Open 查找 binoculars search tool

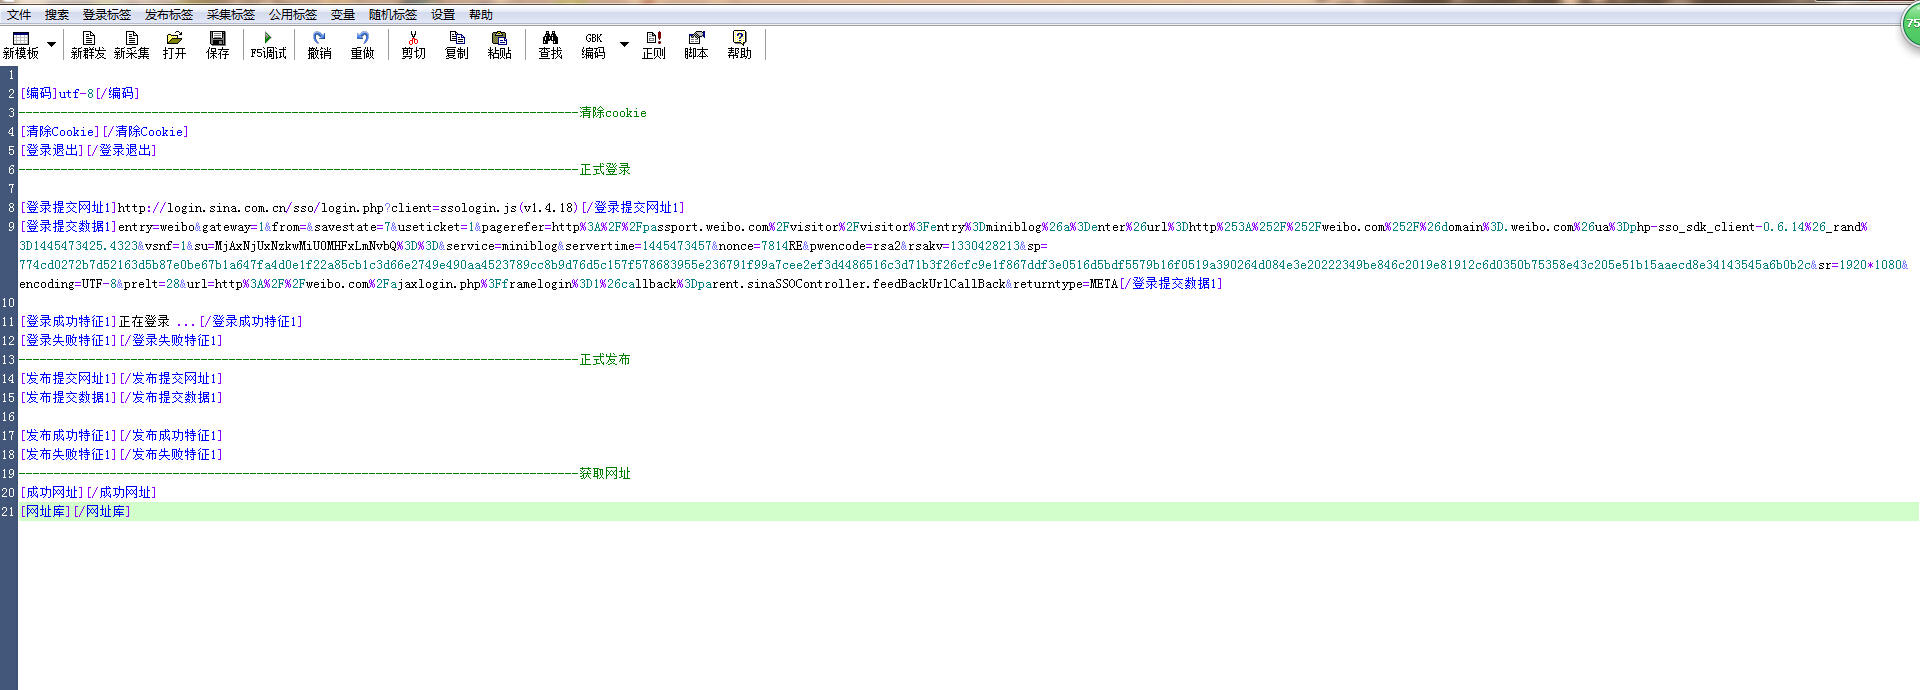click(550, 44)
